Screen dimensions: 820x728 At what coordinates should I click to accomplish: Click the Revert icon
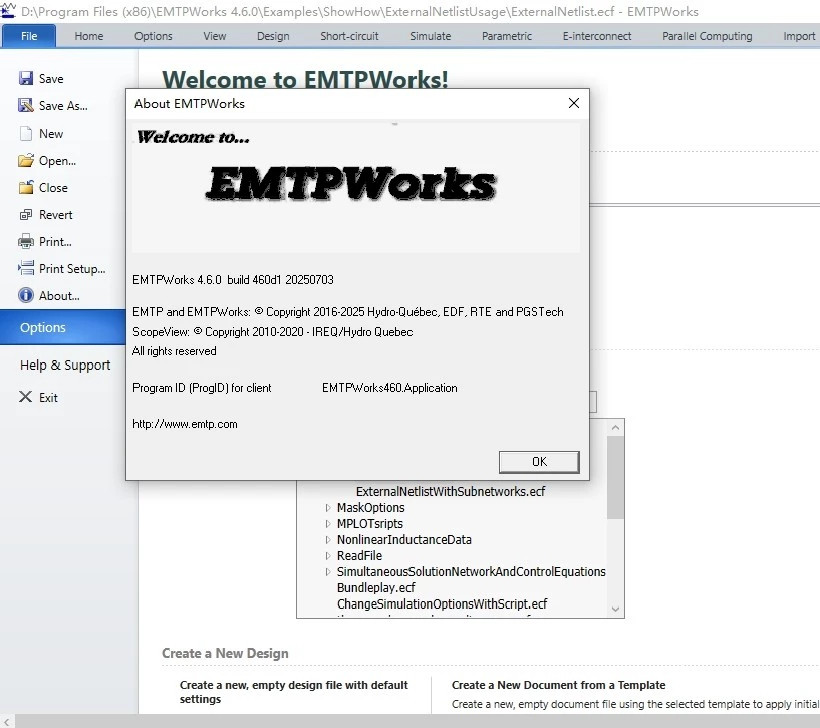point(26,214)
